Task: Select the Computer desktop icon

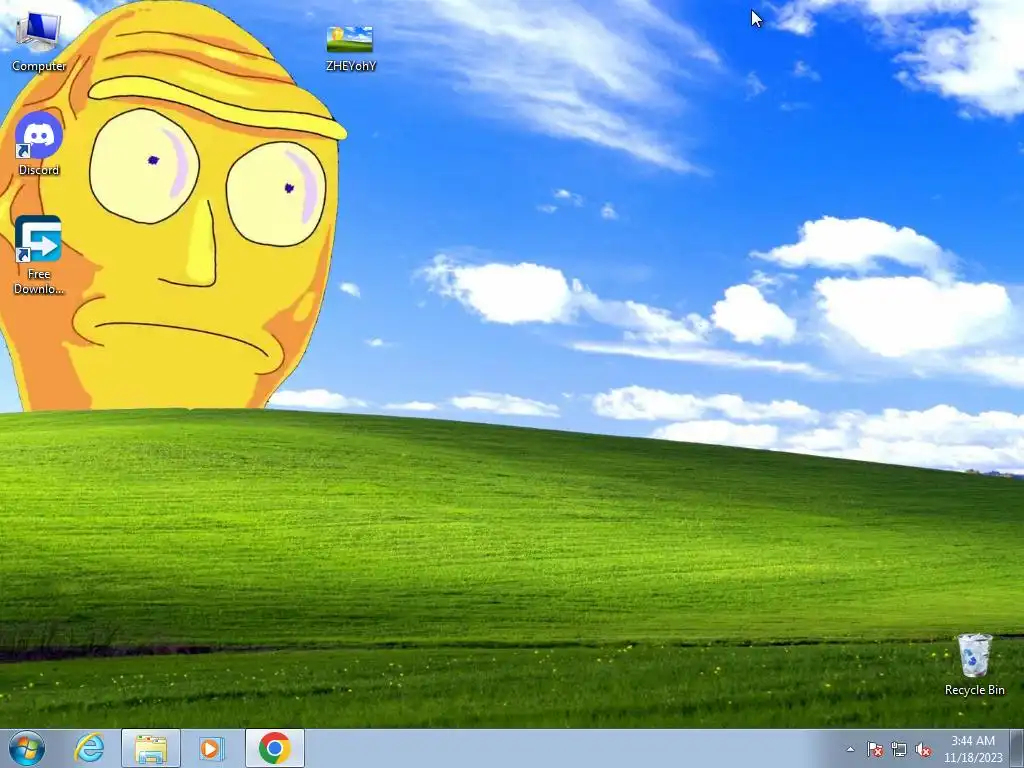Action: tap(39, 40)
